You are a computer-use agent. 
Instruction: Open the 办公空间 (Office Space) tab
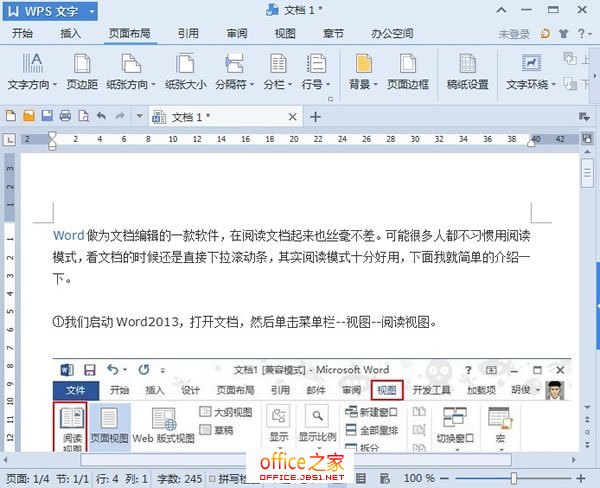(392, 33)
